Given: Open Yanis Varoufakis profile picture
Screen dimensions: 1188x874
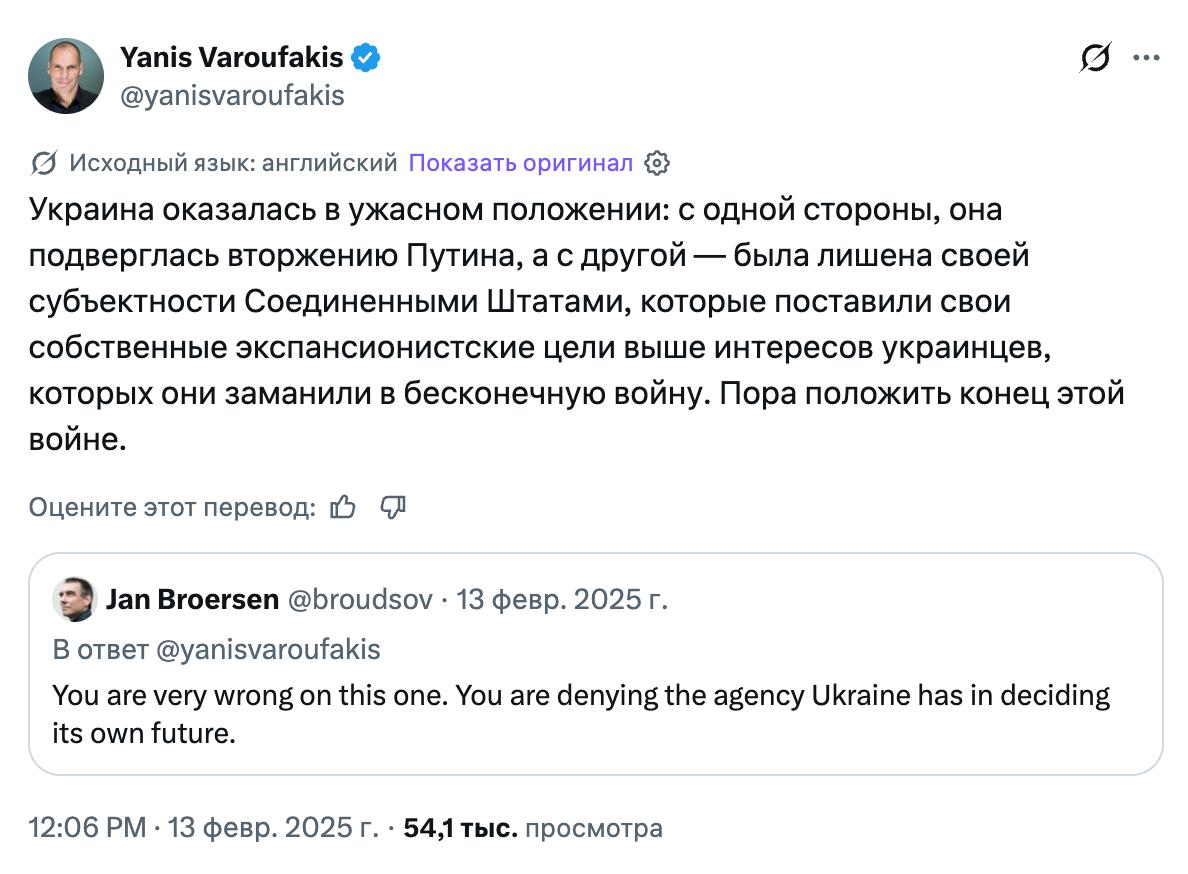Looking at the screenshot, I should tap(66, 76).
